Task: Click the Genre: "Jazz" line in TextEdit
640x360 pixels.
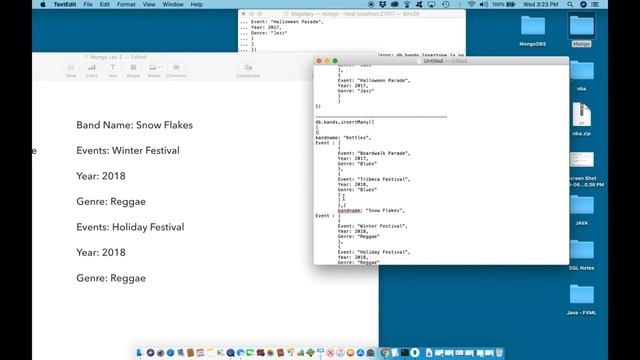Action: click(x=356, y=91)
